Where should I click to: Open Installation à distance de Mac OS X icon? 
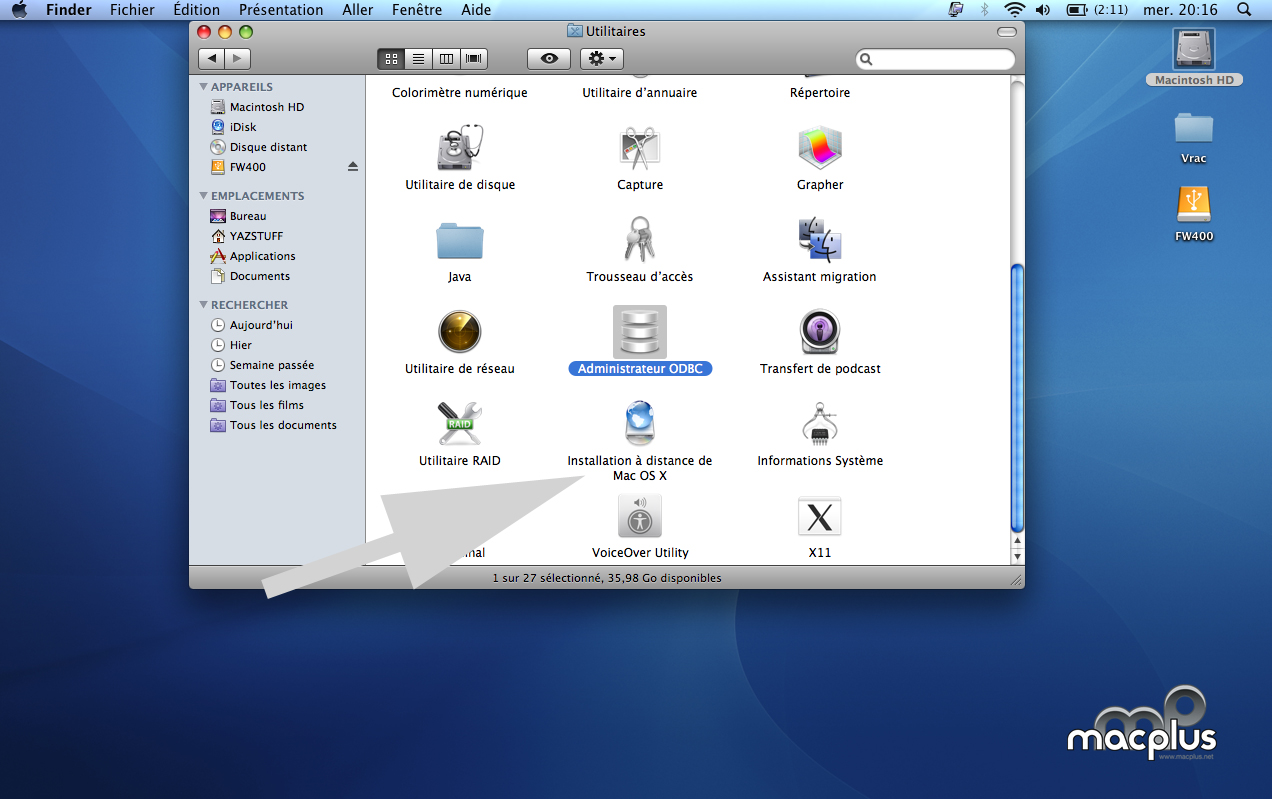point(640,424)
